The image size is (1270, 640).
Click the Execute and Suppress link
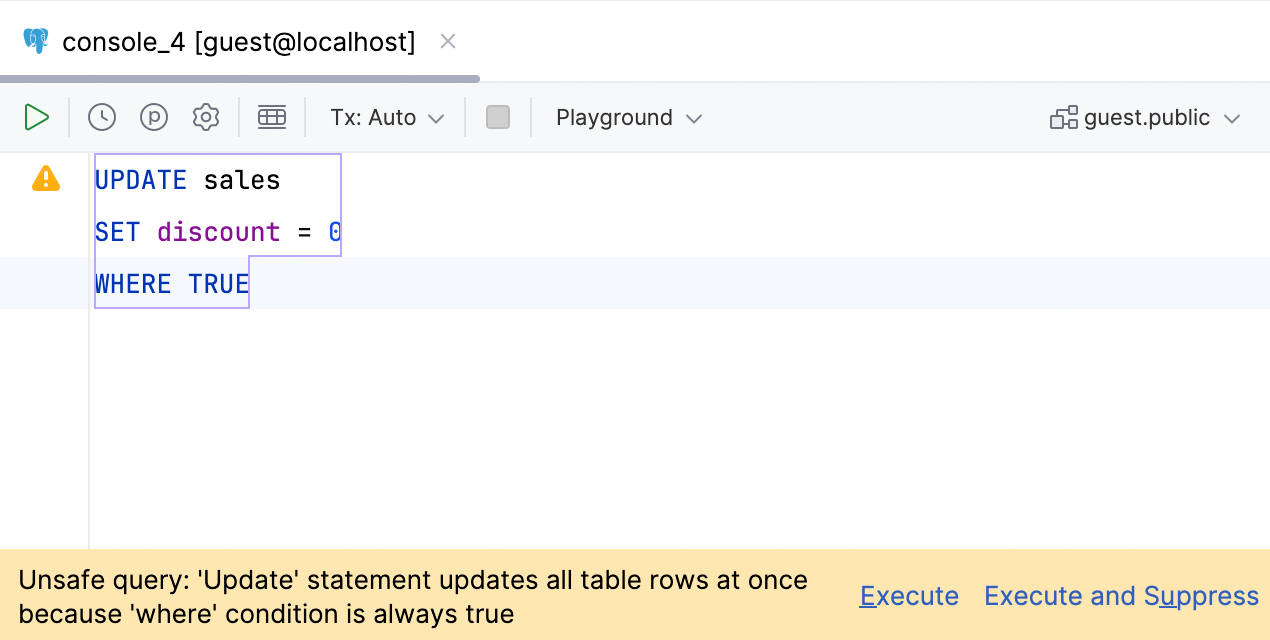1121,597
